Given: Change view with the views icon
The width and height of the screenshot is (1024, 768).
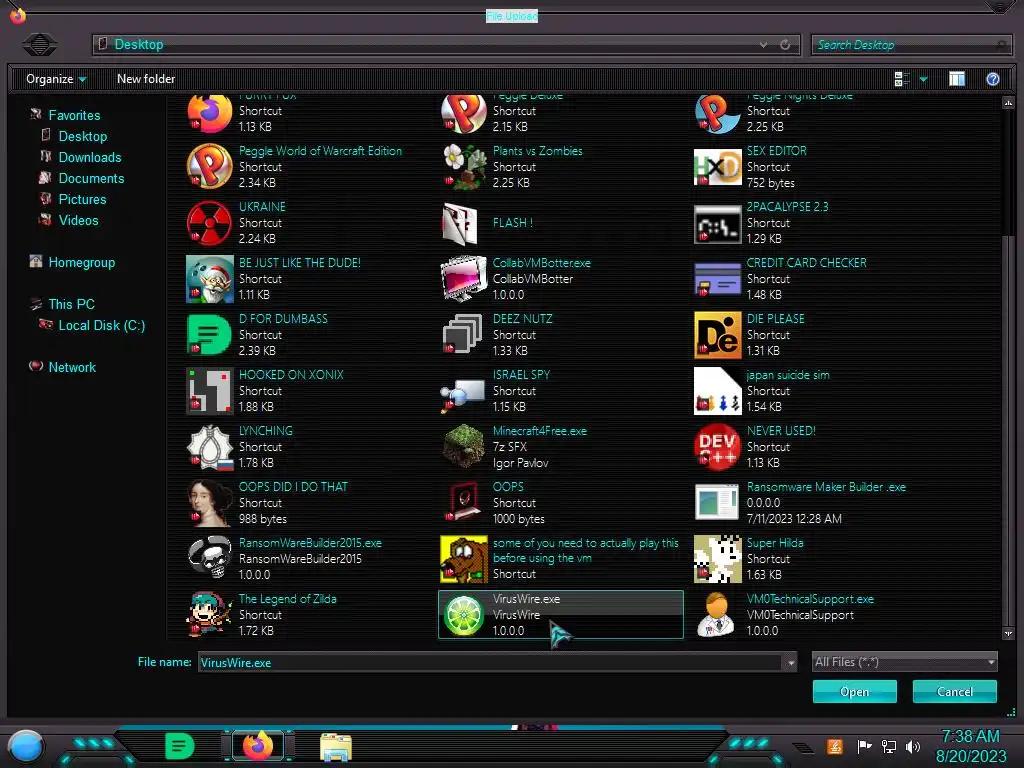Looking at the screenshot, I should [x=902, y=79].
